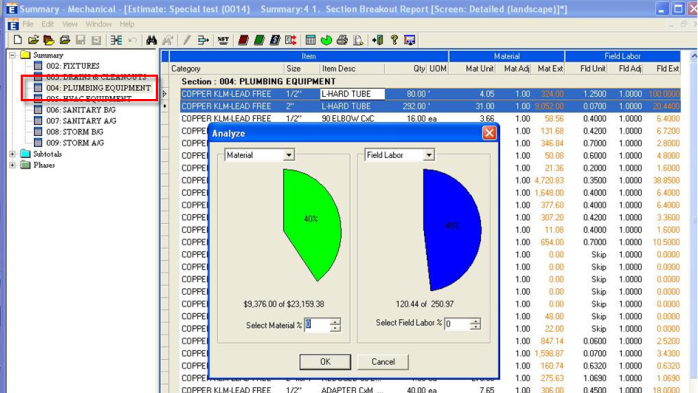Click the printer icon in the toolbar
The width and height of the screenshot is (698, 393).
(342, 40)
